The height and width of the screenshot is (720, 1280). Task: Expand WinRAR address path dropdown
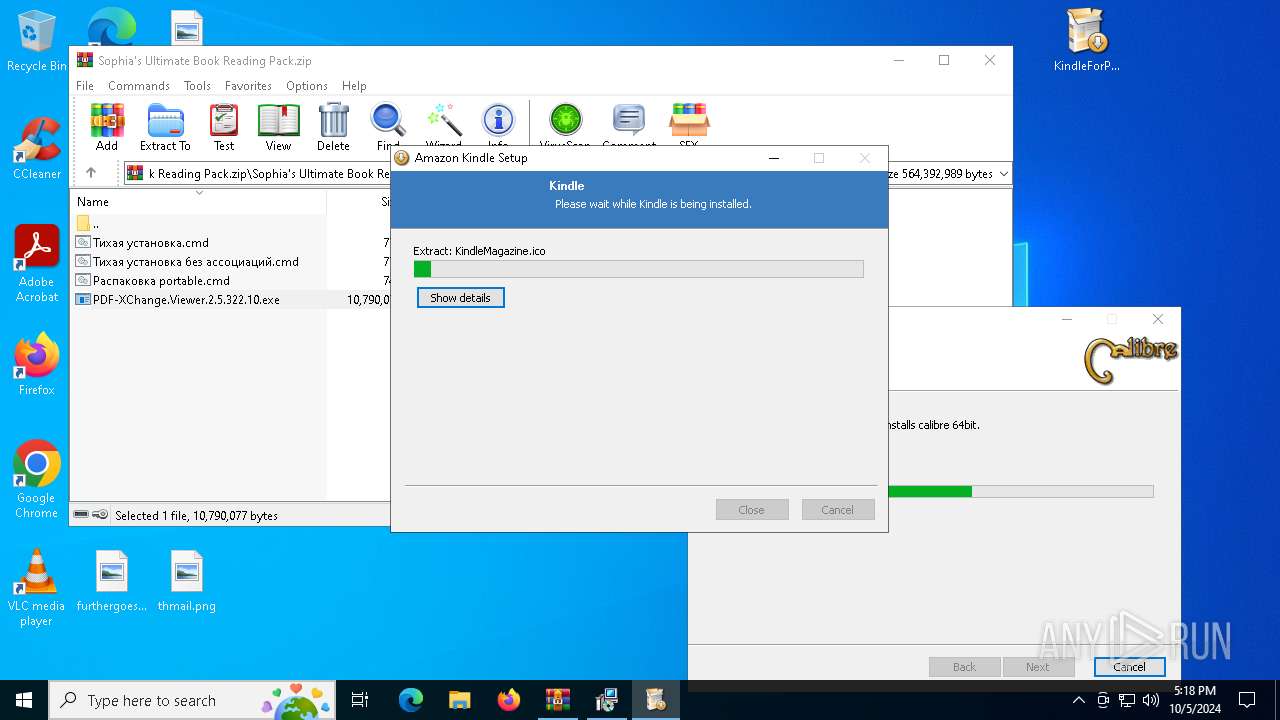click(1003, 174)
